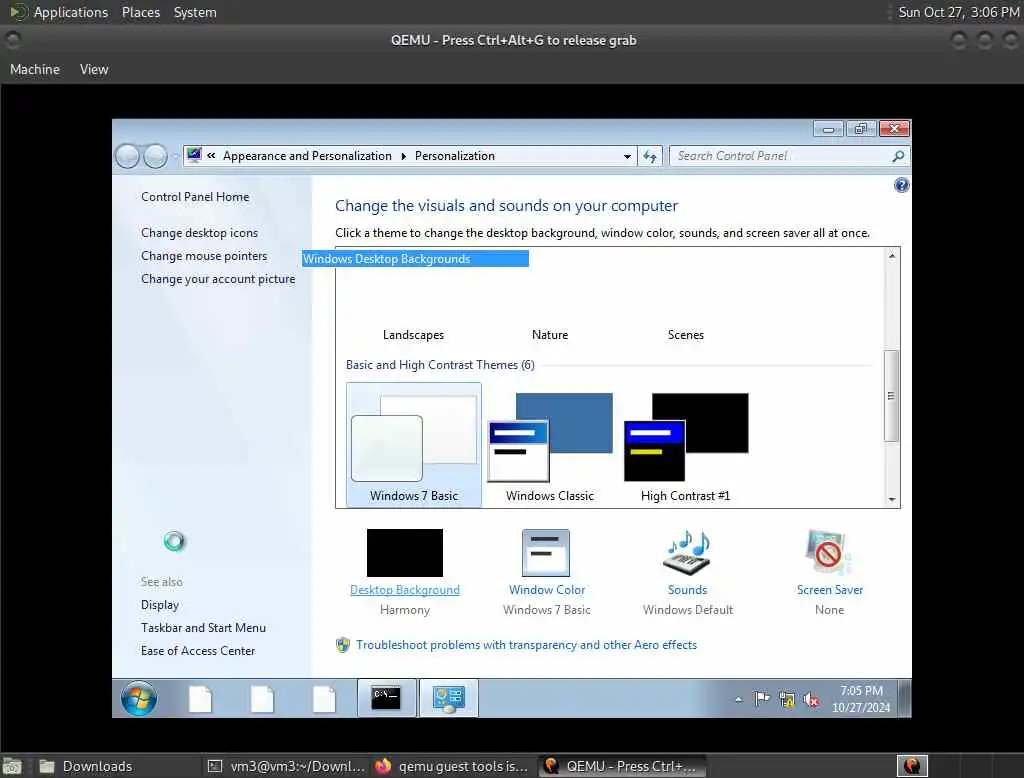Click the Windows taskbar clock

pyautogui.click(x=861, y=699)
